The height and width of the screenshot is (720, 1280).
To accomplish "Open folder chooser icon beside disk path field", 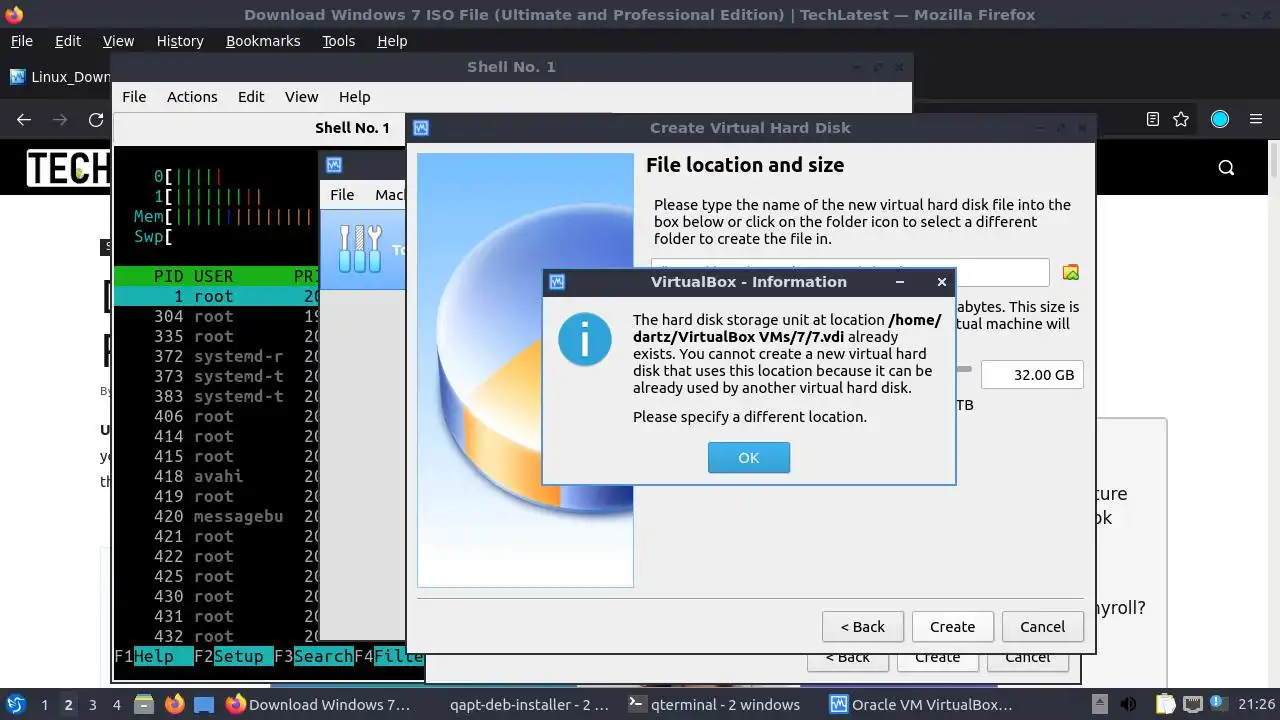I will pos(1071,272).
